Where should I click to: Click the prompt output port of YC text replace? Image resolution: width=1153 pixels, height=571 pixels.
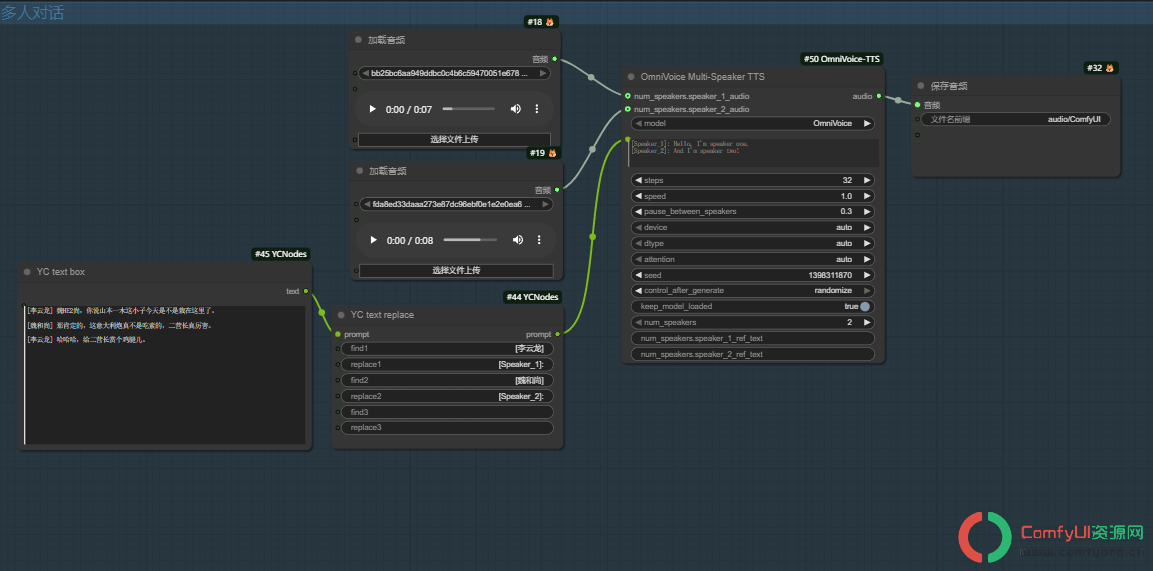(557, 334)
